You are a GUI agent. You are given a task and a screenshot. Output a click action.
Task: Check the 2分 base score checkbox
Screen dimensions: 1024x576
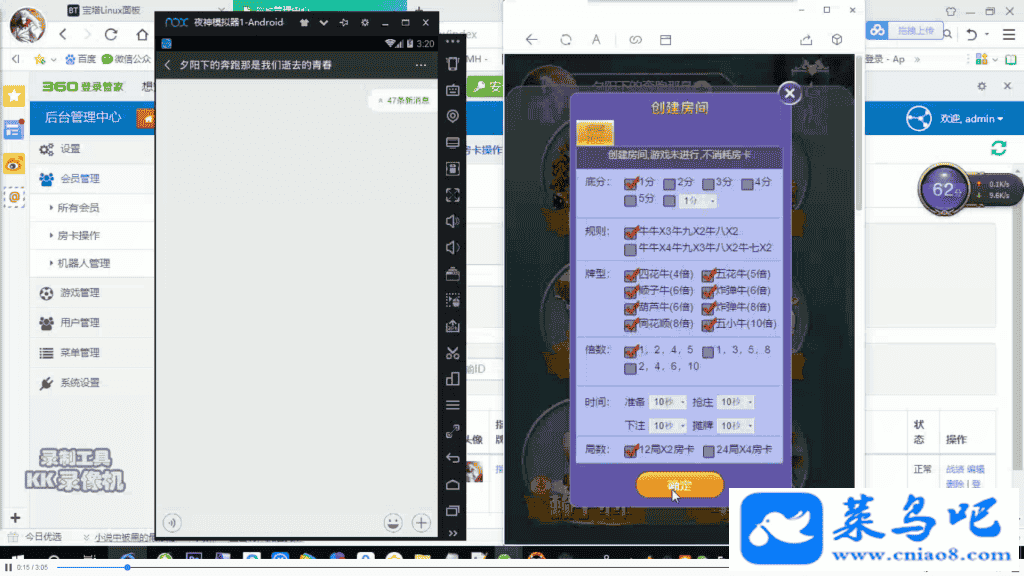[x=669, y=184]
